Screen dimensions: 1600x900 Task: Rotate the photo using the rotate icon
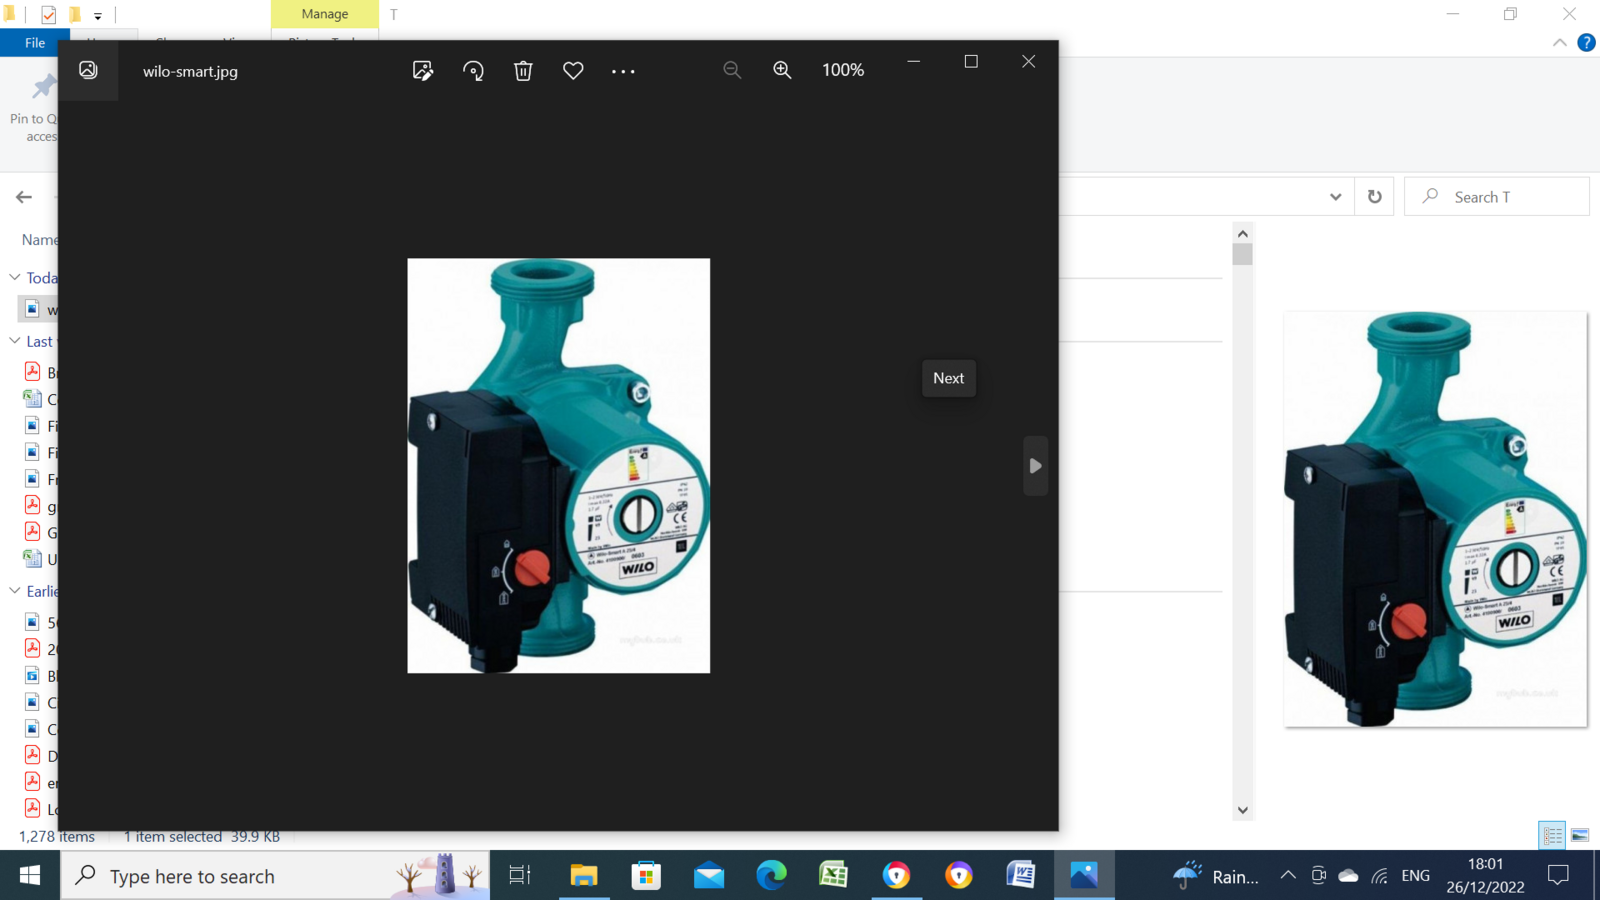(473, 70)
